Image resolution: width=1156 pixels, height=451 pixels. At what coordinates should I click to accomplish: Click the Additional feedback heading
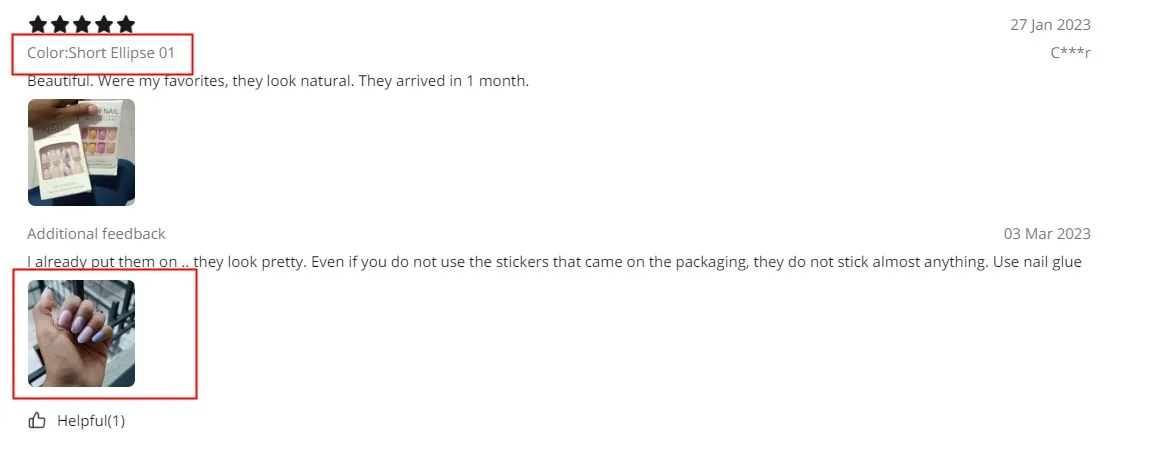click(x=97, y=234)
